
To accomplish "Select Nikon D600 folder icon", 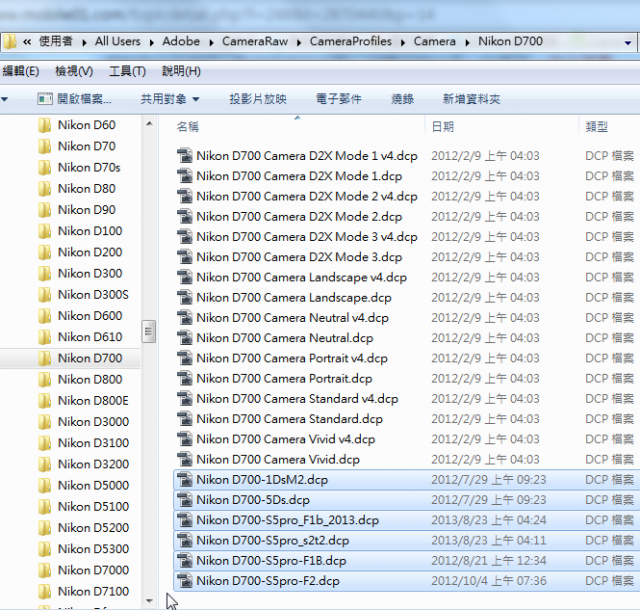I will (44, 316).
